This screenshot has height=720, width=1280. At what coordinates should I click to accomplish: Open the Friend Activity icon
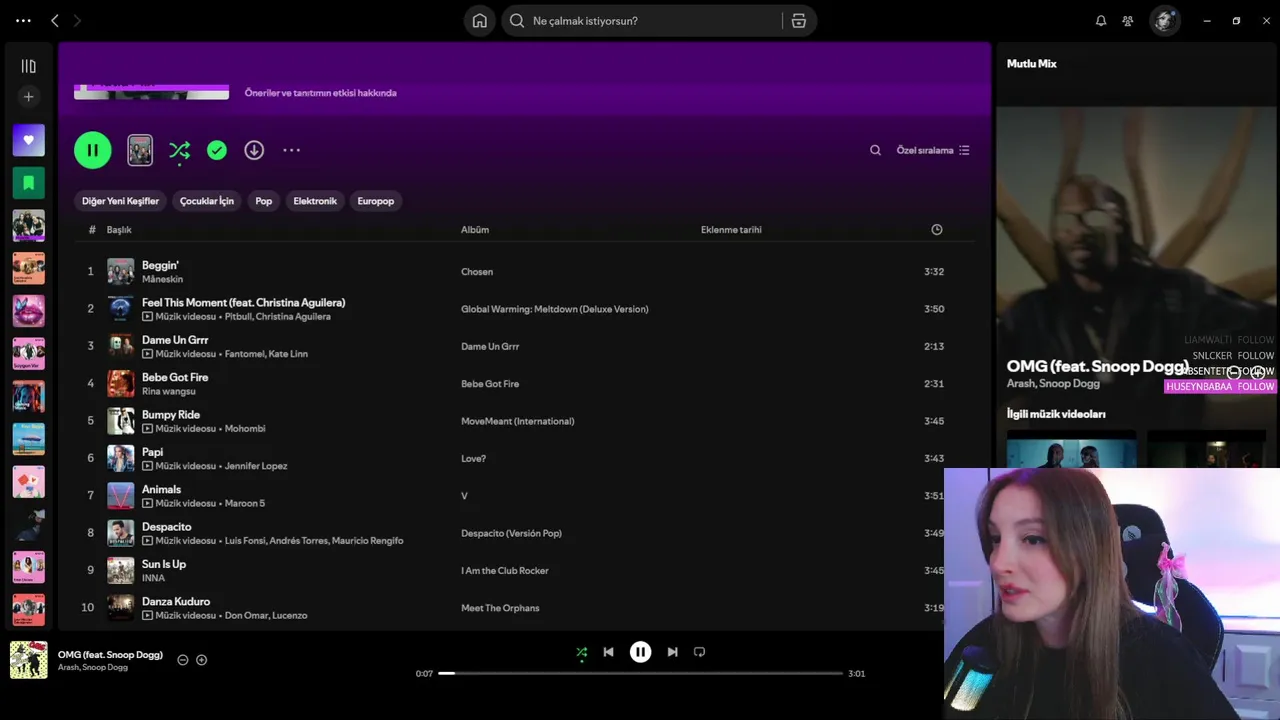(1128, 21)
